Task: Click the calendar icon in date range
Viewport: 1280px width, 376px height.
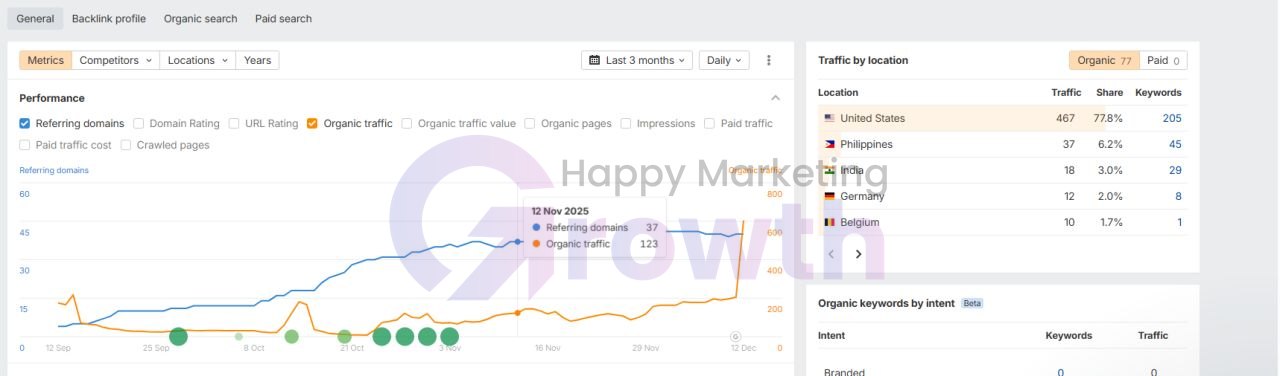Action: [595, 60]
